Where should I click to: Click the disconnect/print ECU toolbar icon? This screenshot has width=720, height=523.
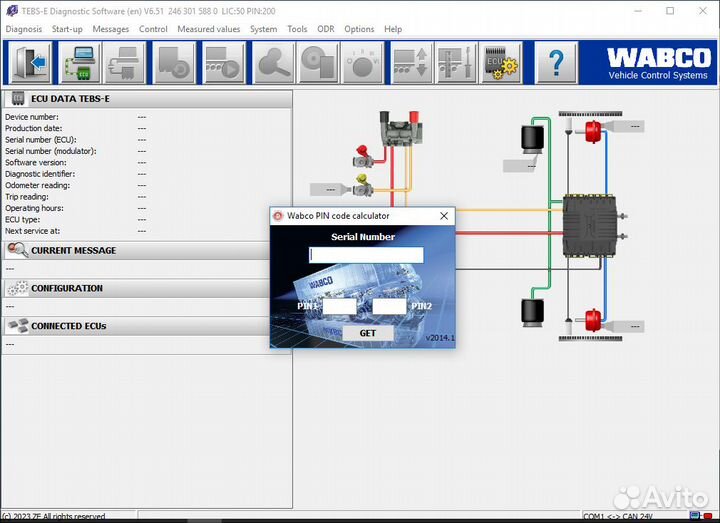[124, 62]
